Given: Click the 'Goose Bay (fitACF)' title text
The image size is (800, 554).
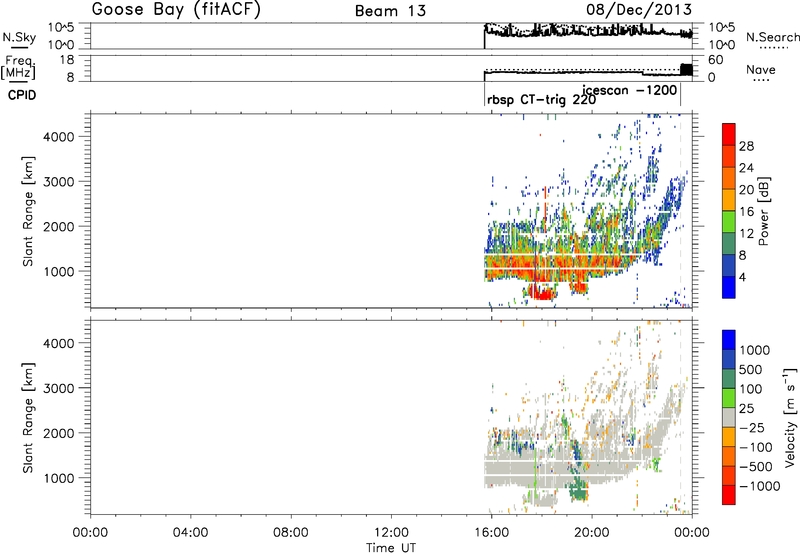Looking at the screenshot, I should point(176,10).
